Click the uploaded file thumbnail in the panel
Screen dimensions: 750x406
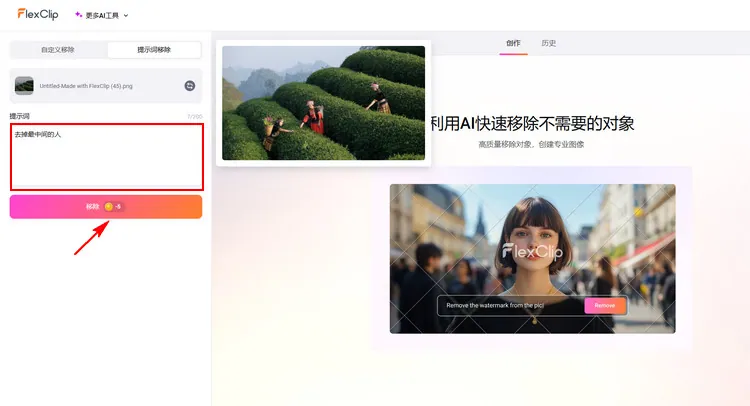click(x=24, y=86)
